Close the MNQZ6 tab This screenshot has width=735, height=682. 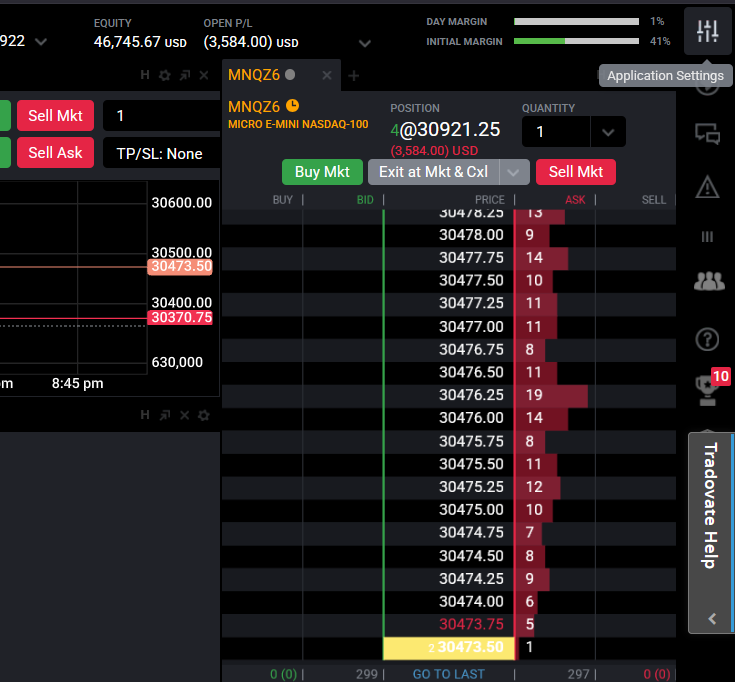click(327, 75)
